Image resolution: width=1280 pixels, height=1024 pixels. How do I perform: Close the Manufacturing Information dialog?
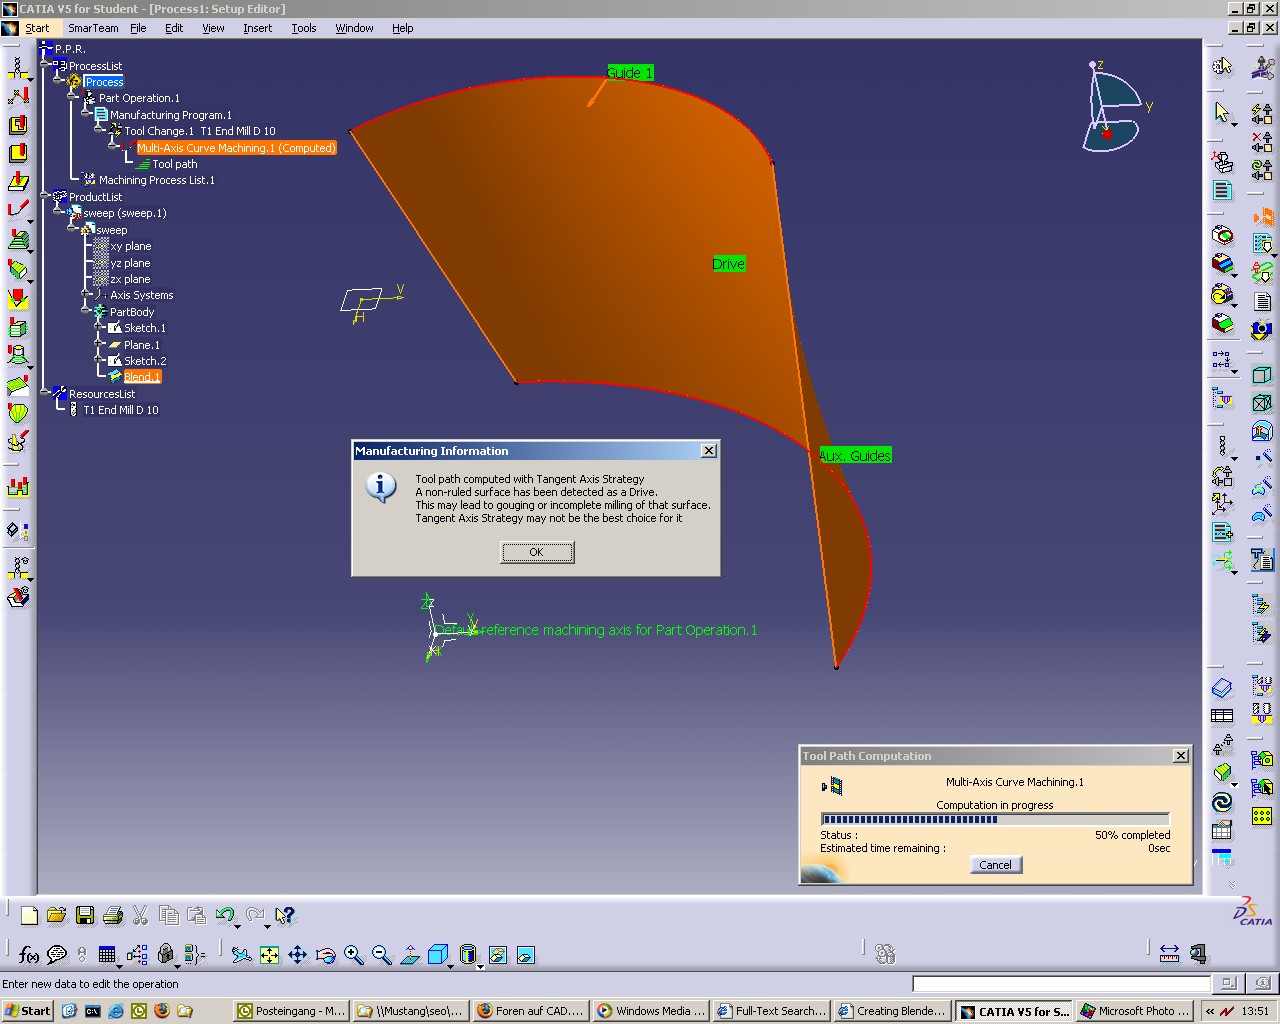(709, 451)
